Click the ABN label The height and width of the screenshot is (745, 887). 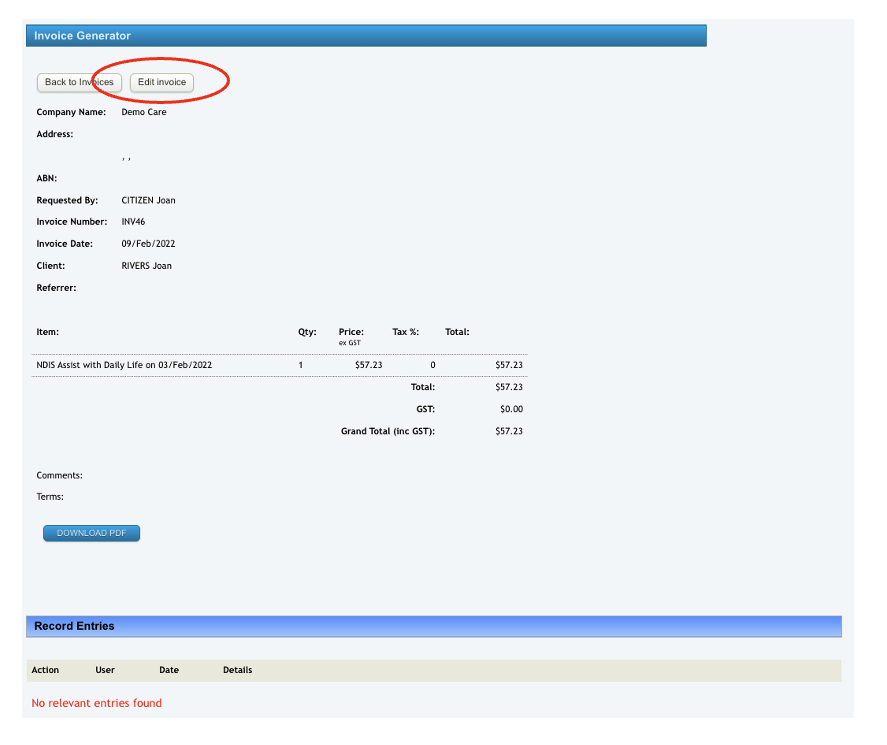coord(46,178)
